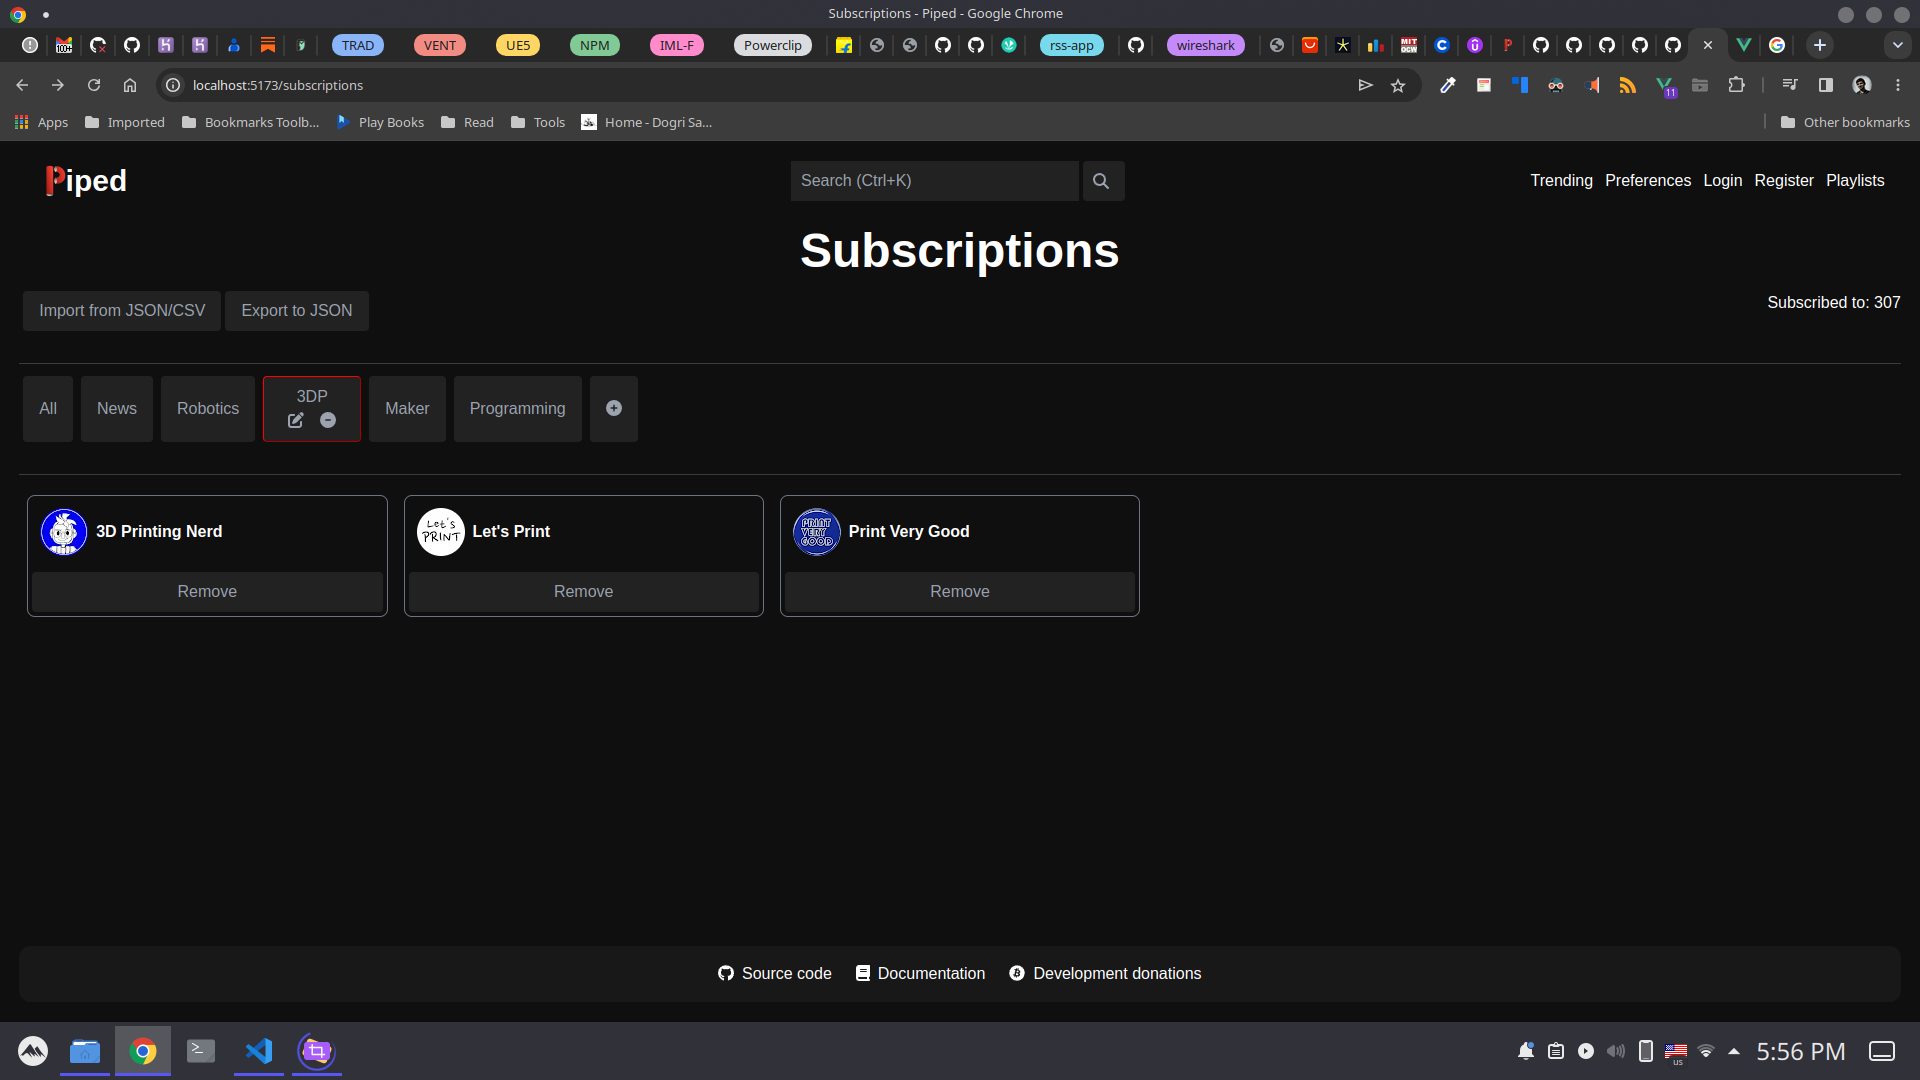Switch to the All subscriptions group
This screenshot has width=1920, height=1080.
click(47, 408)
